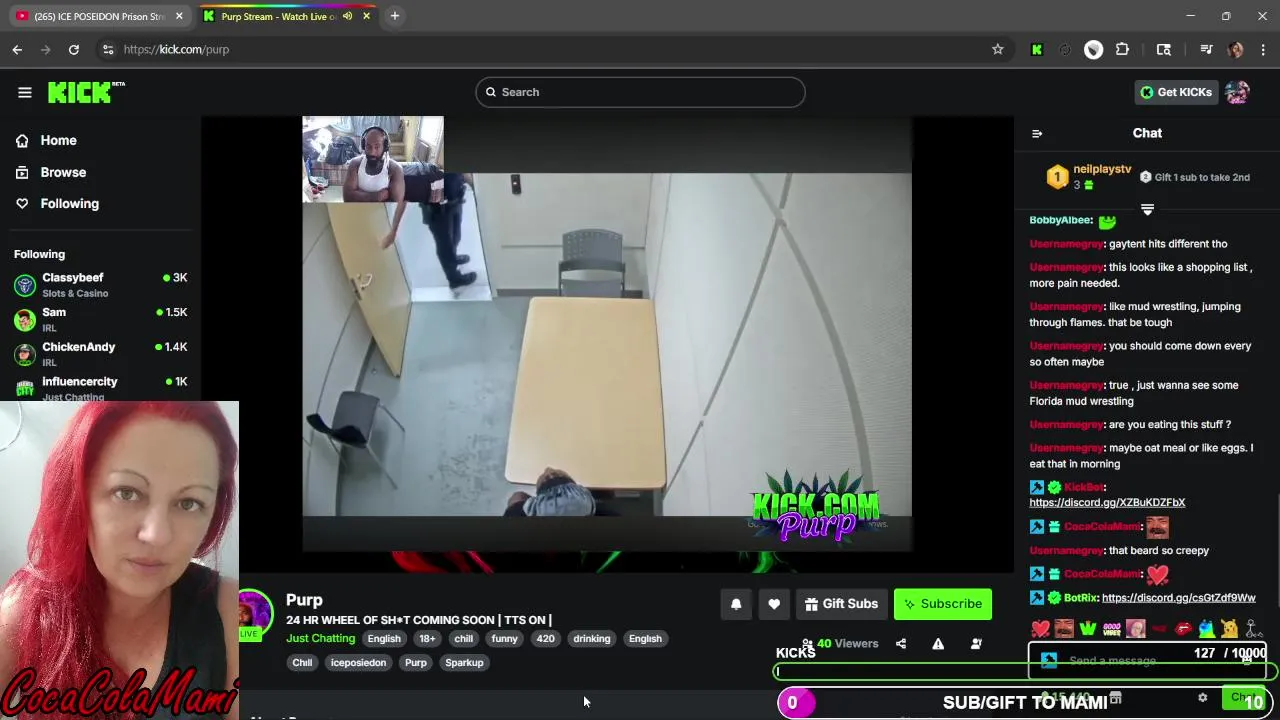This screenshot has height=720, width=1280.
Task: Click the share stream icon
Action: point(901,644)
